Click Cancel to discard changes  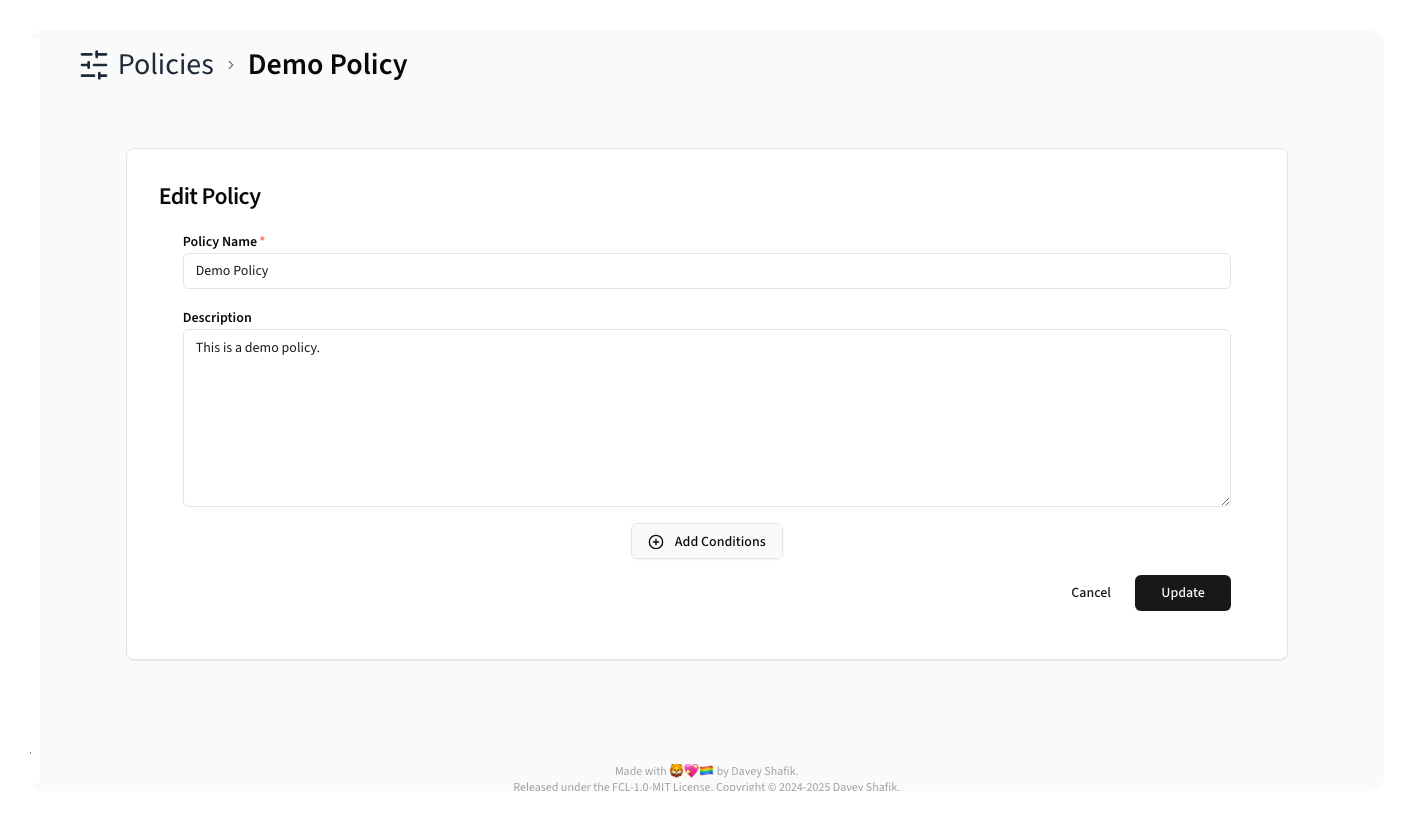(x=1090, y=592)
